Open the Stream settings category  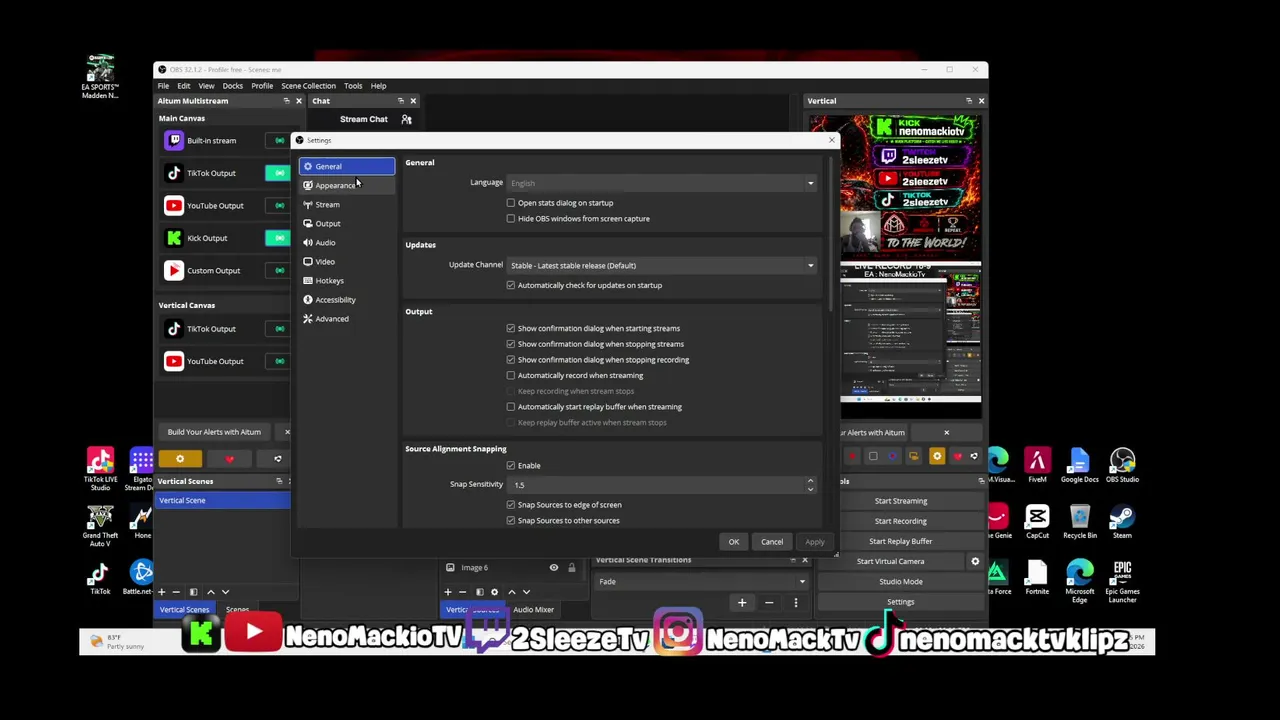point(346,204)
